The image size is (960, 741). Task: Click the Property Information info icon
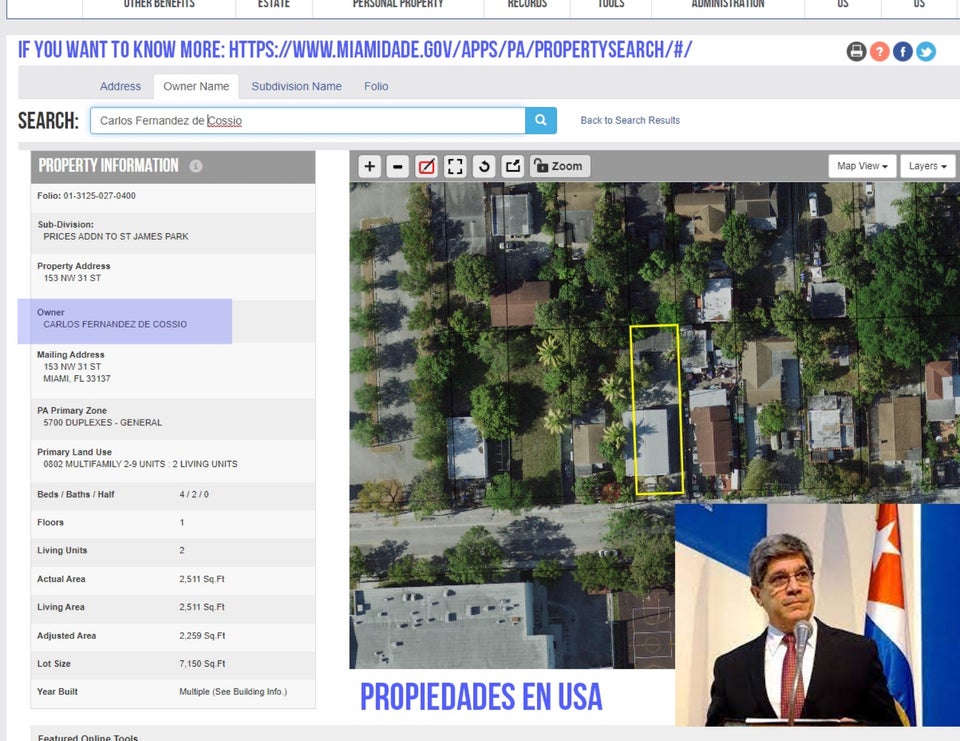point(196,166)
